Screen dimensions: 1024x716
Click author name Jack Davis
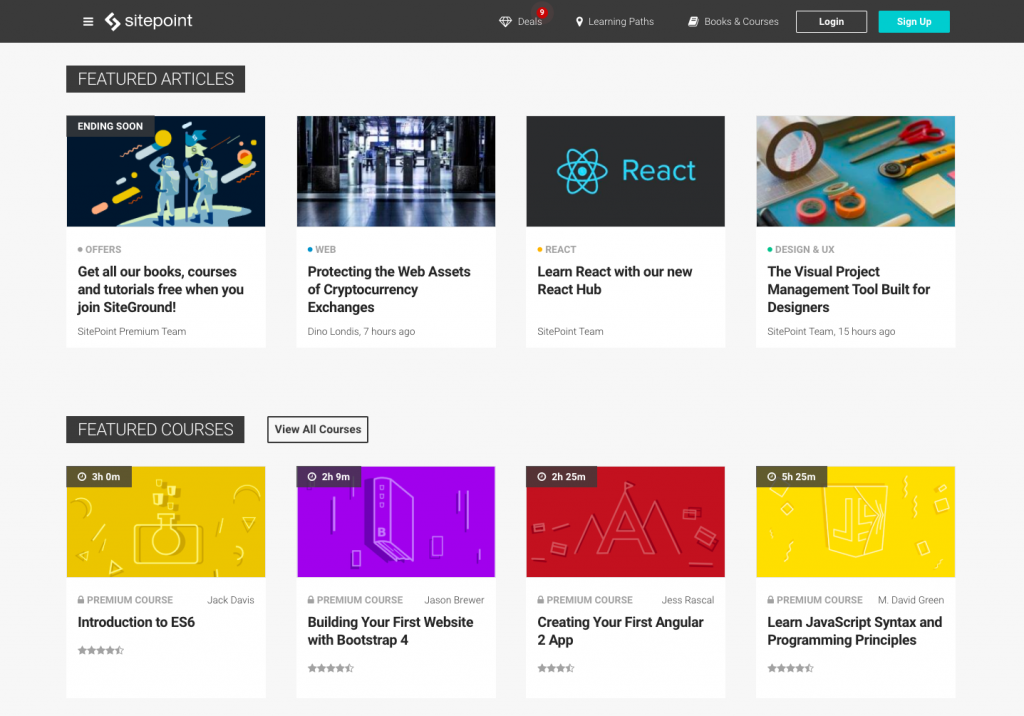coord(231,600)
